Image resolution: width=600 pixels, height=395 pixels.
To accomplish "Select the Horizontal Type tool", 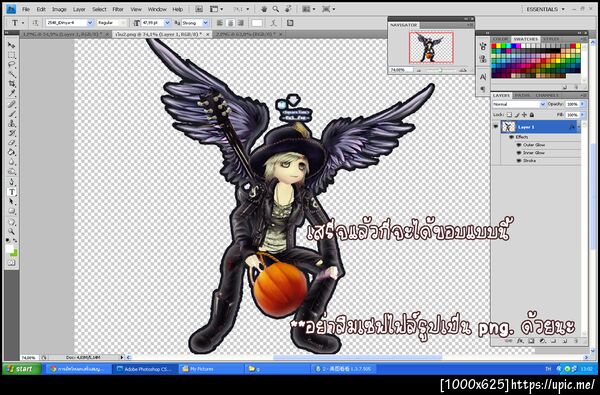I will pos(12,192).
